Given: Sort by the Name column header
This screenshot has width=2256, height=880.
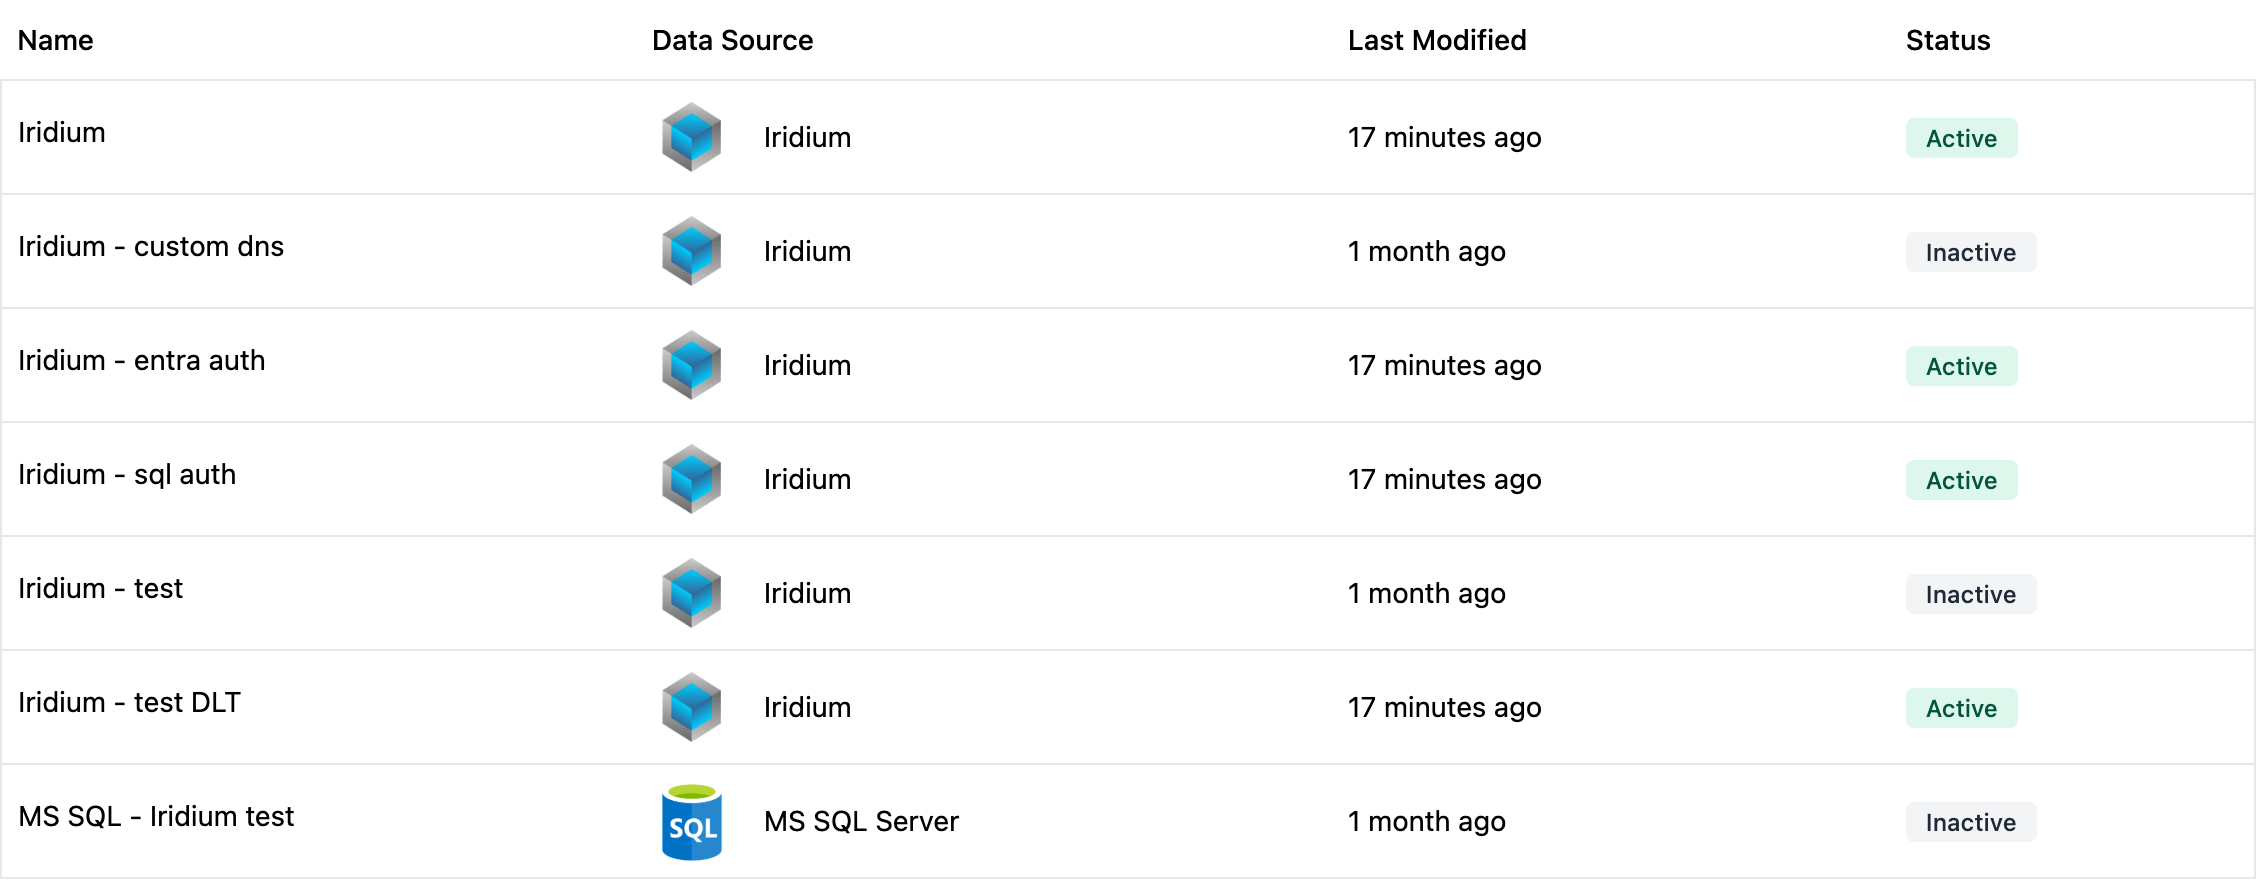Looking at the screenshot, I should tap(55, 40).
